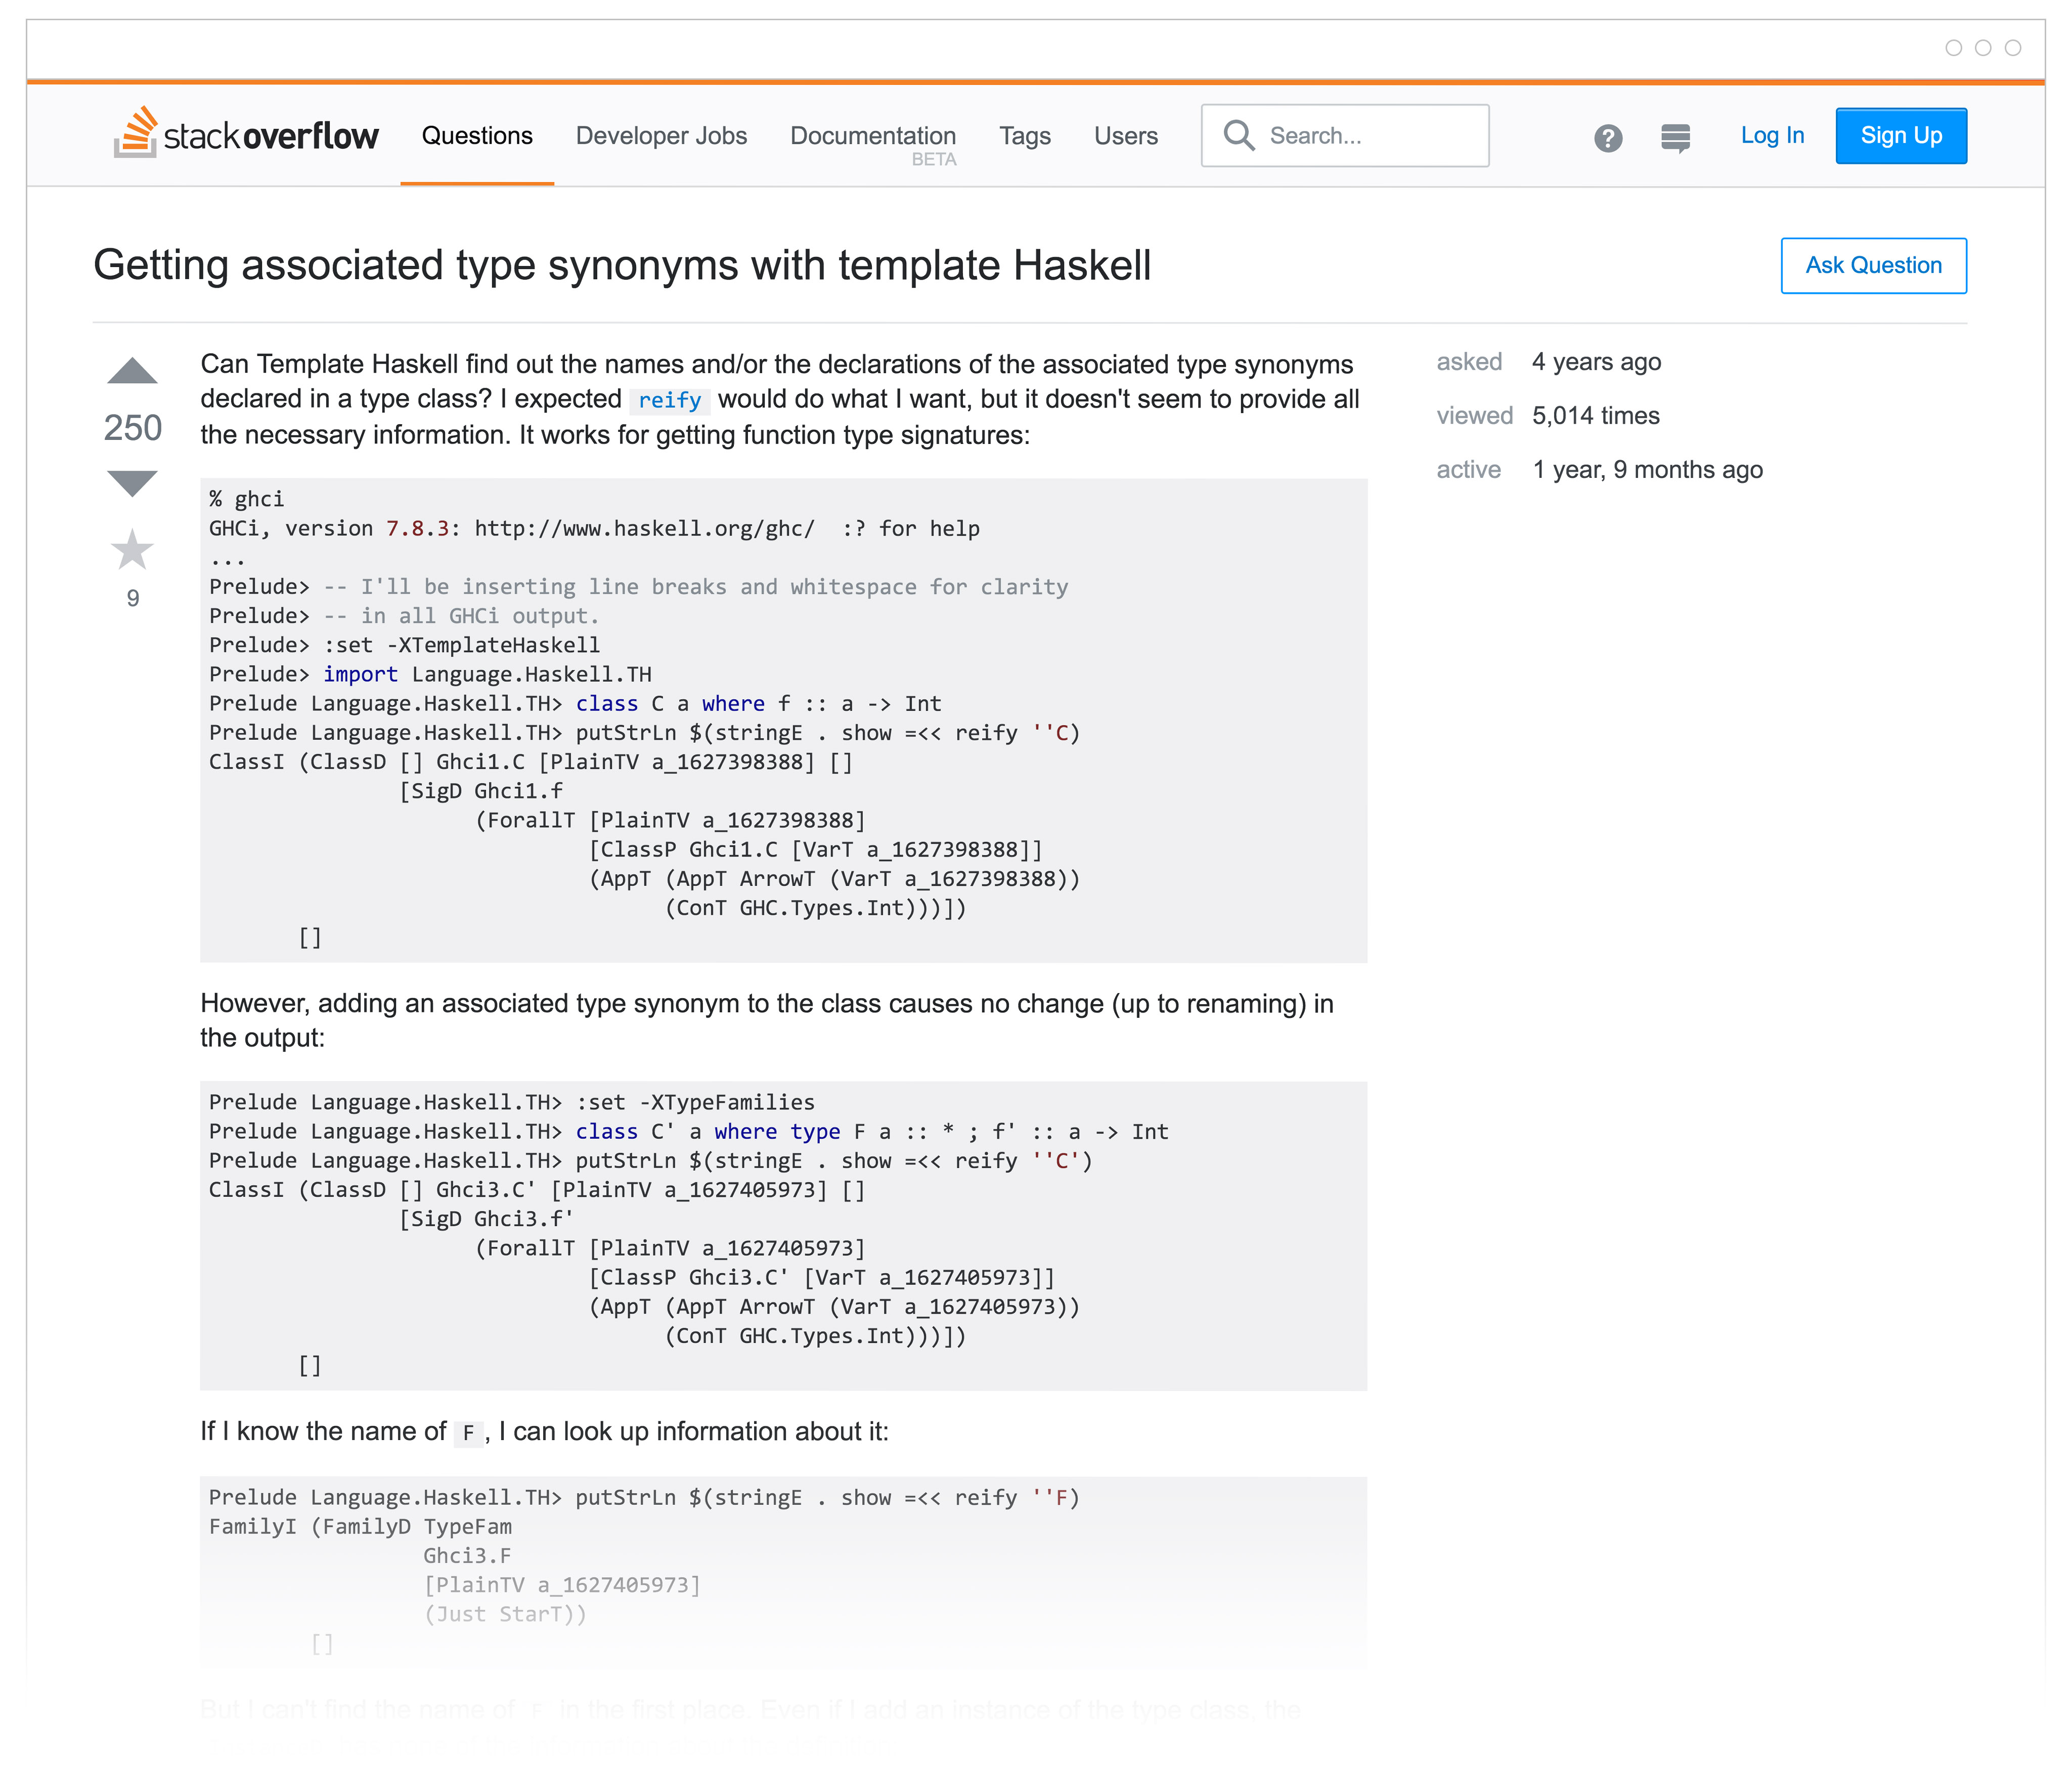2072x1791 pixels.
Task: Click the Users menu item
Action: [1124, 136]
